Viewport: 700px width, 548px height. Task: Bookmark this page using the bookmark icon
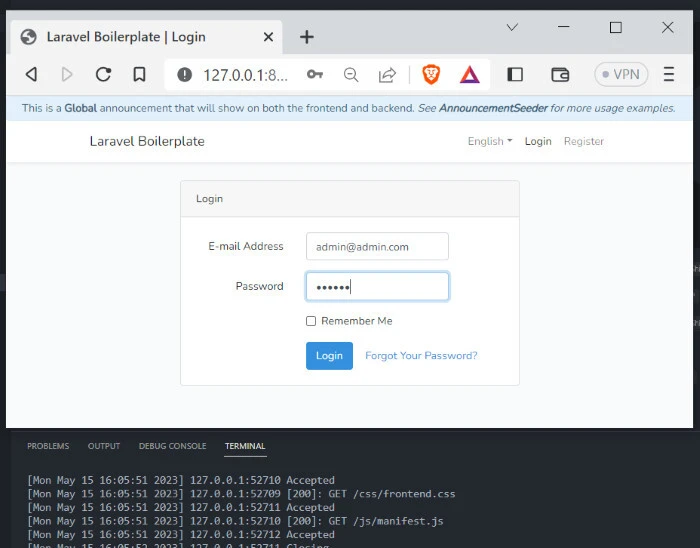pyautogui.click(x=139, y=74)
